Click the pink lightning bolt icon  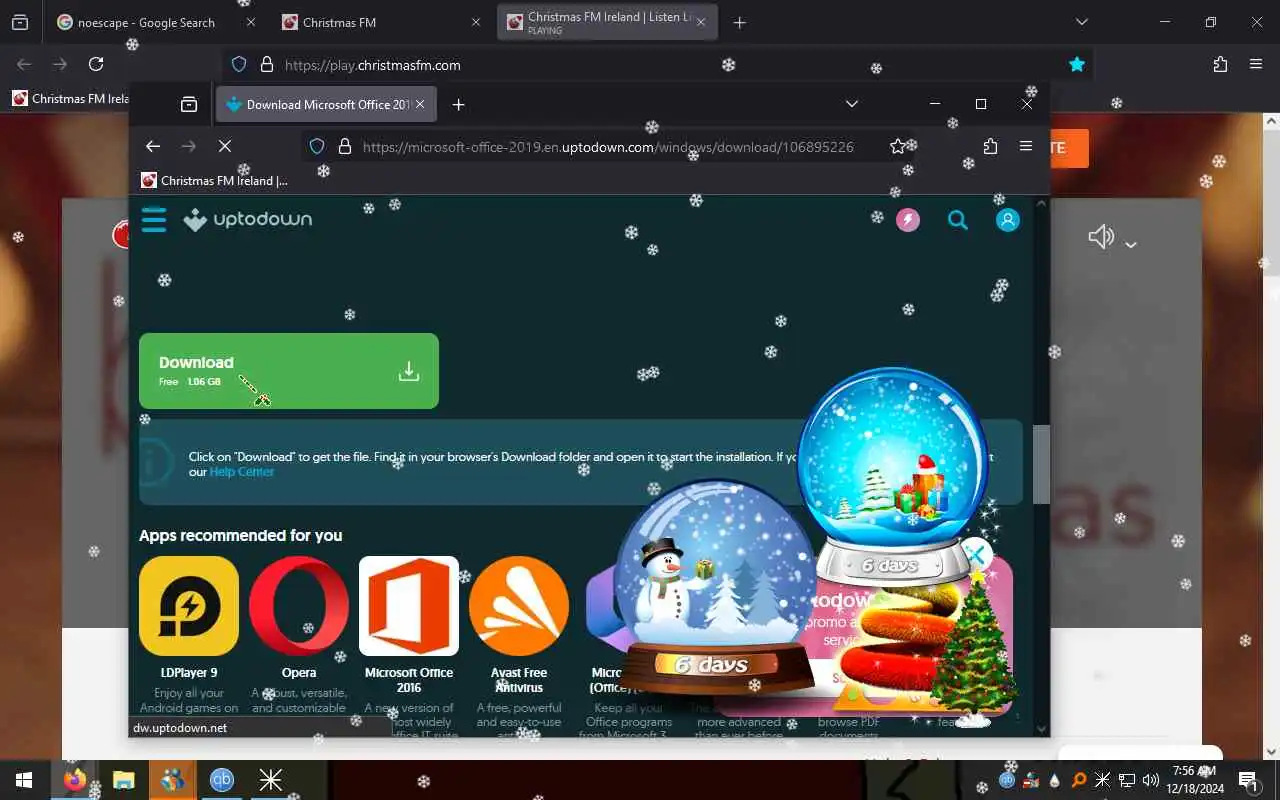point(908,220)
